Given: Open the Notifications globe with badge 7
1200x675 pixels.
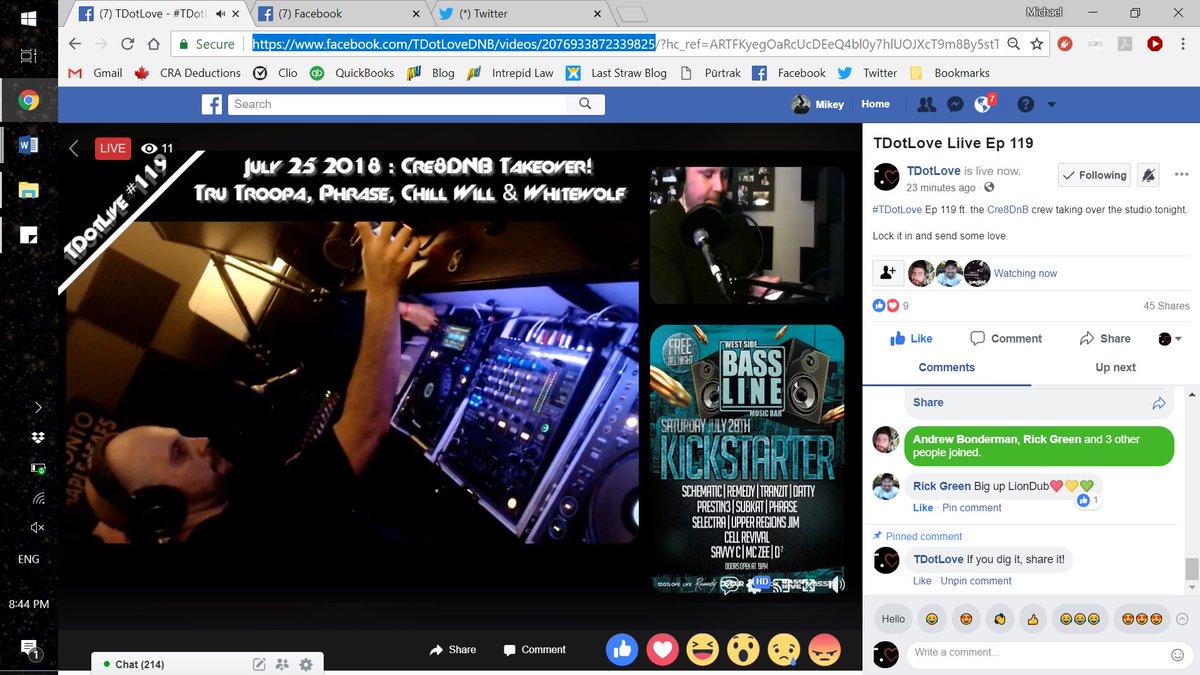Looking at the screenshot, I should (983, 104).
